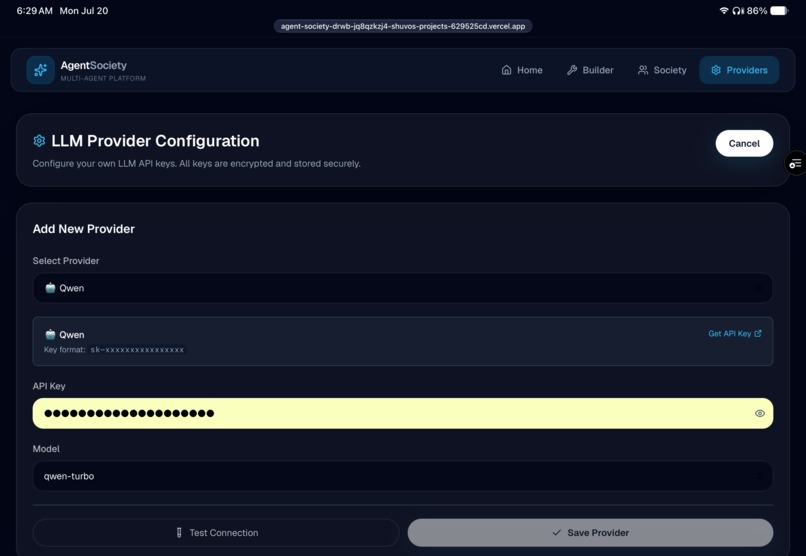806x556 pixels.
Task: Click the AgentSociety sparkle logo icon
Action: click(x=41, y=70)
